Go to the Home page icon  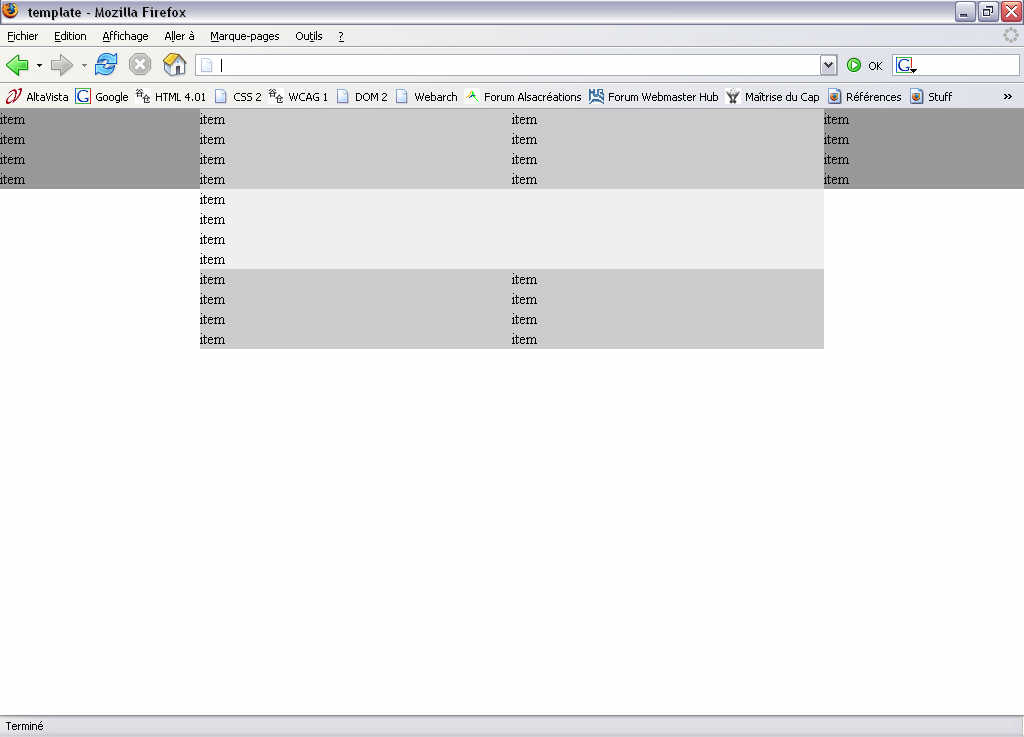[174, 65]
